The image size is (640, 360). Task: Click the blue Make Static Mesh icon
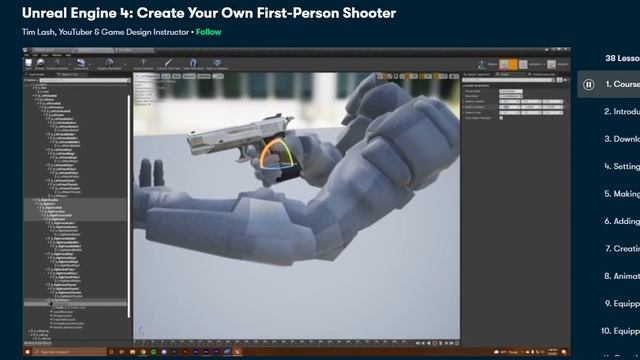coord(193,63)
